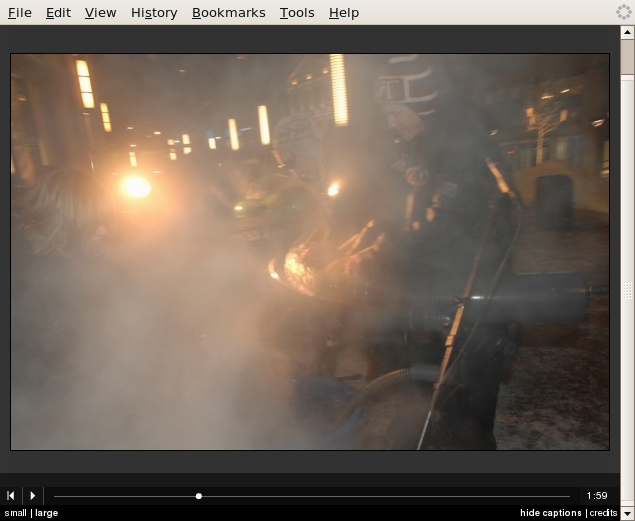This screenshot has height=521, width=635.
Task: Click the skip-to-start button
Action: click(x=11, y=495)
